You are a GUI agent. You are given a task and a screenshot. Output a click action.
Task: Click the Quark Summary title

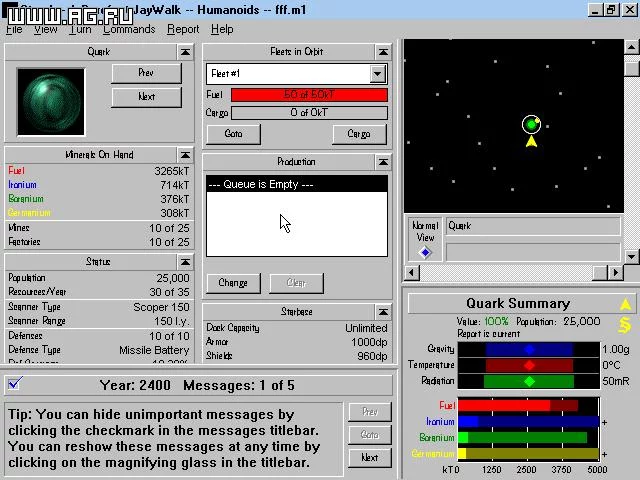tap(518, 304)
